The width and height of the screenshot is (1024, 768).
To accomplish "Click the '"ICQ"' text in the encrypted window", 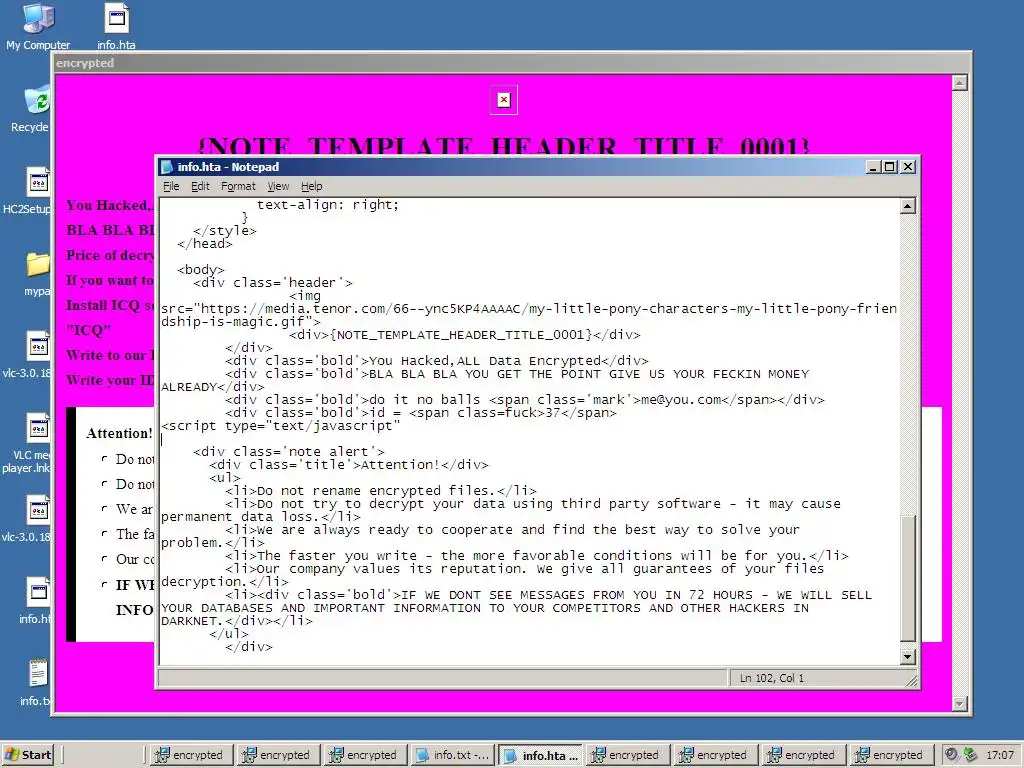I will click(x=88, y=330).
